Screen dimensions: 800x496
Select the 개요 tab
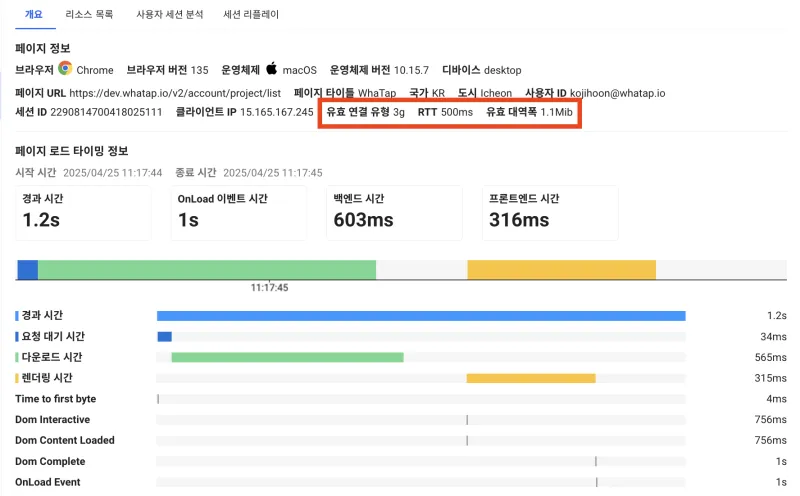coord(34,14)
